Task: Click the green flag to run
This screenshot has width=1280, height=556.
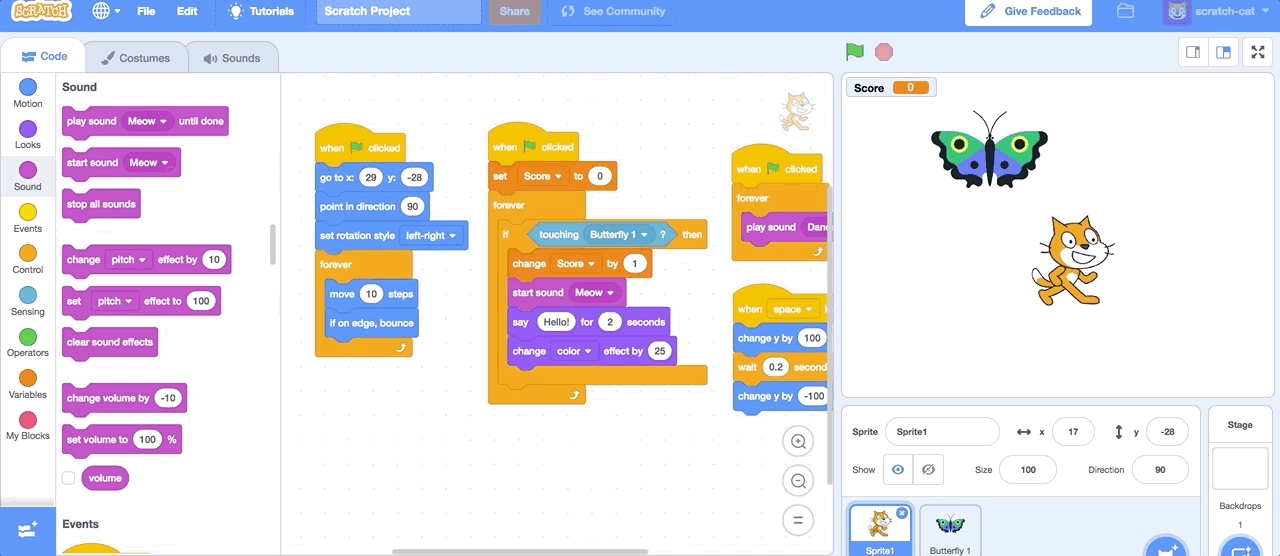Action: coord(854,51)
